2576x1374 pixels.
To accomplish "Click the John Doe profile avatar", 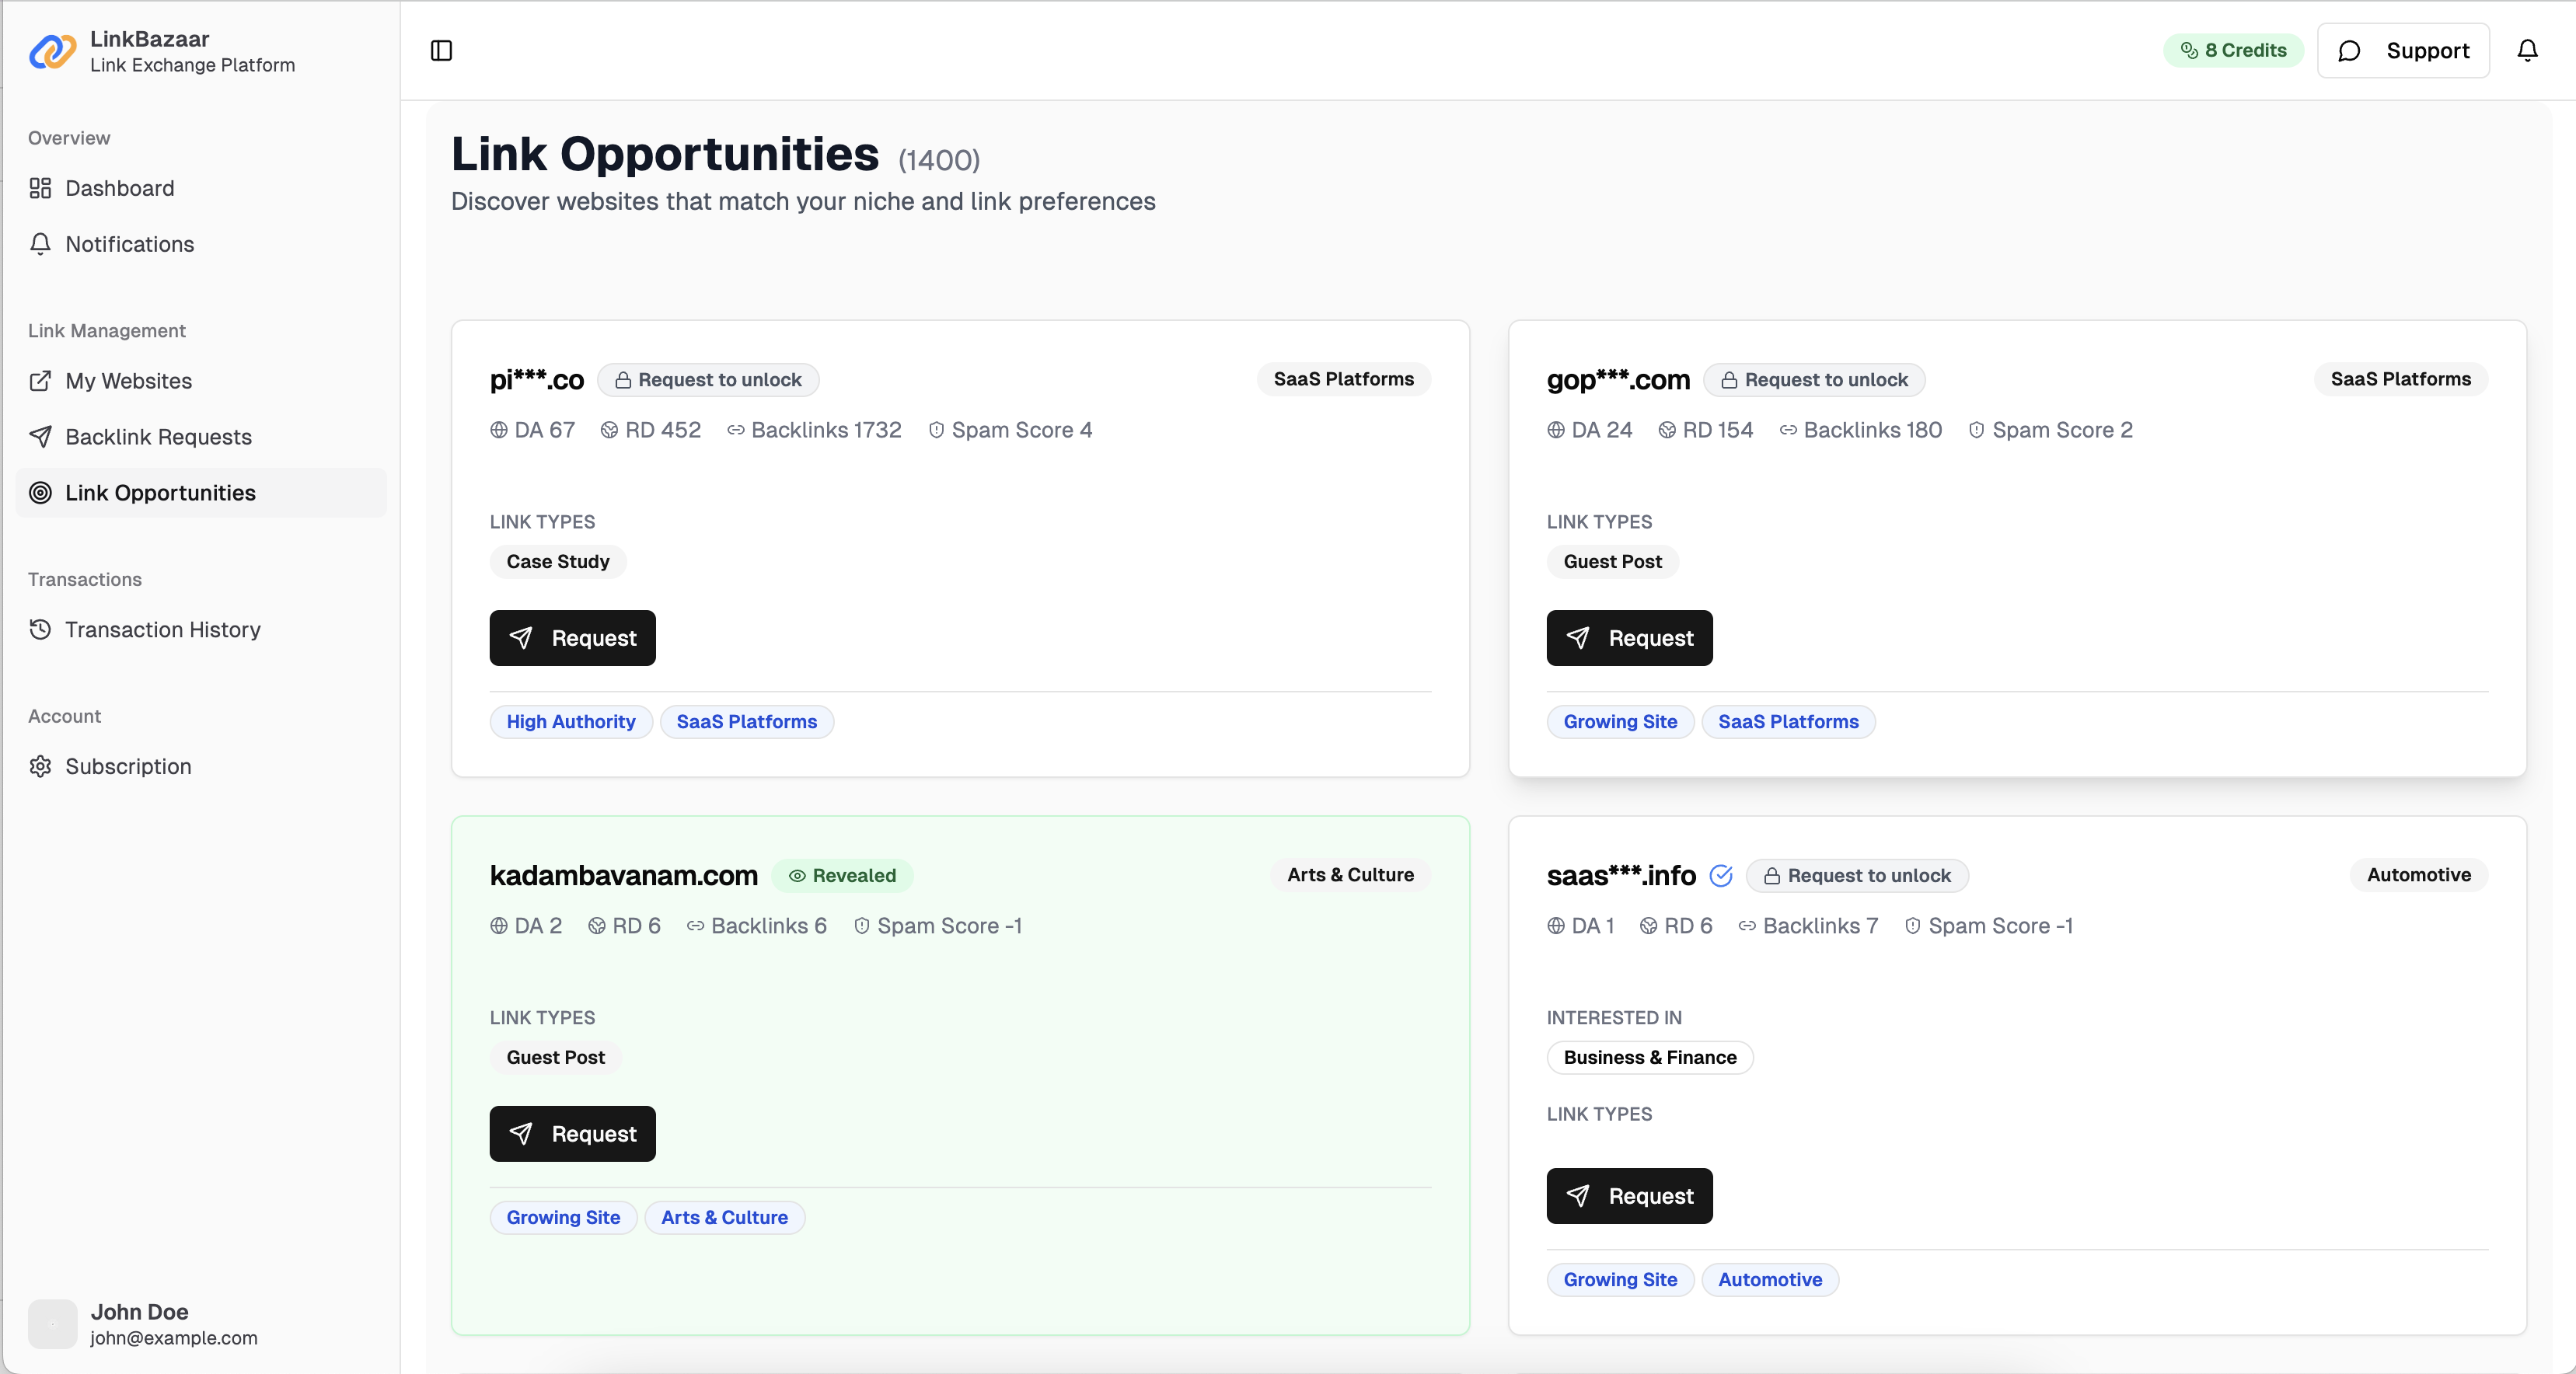I will [x=51, y=1324].
